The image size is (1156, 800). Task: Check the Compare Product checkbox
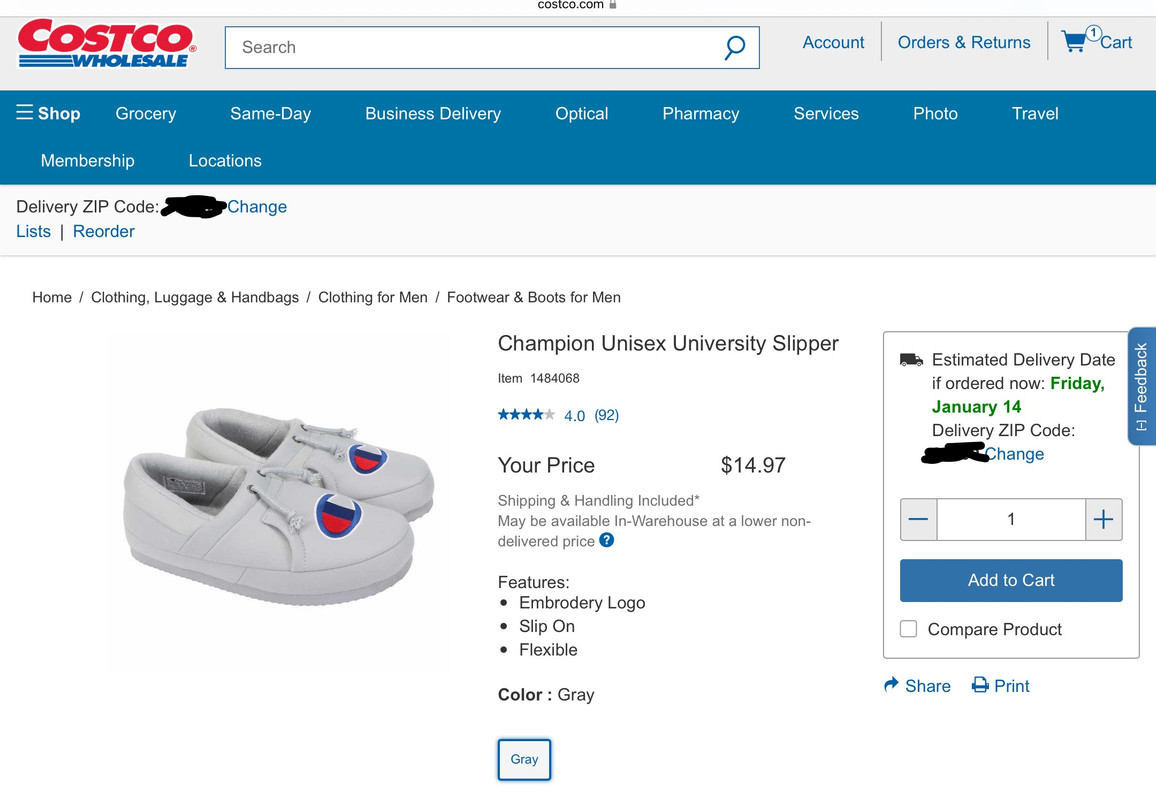pos(909,629)
